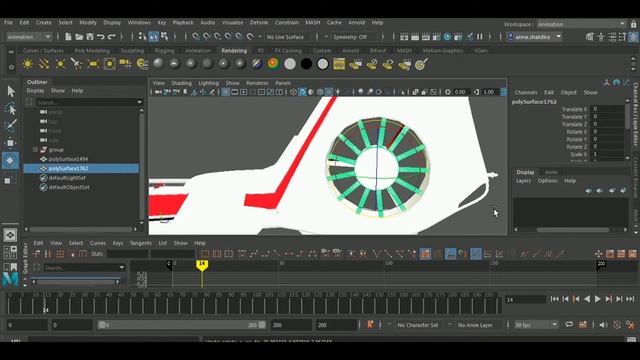
Task: Select polySurface1494 in the Outliner
Action: point(68,159)
